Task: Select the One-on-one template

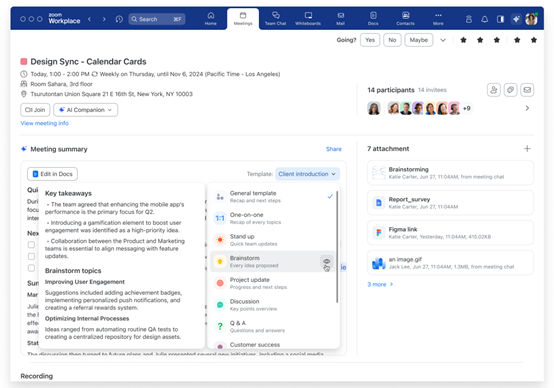Action: [272, 218]
